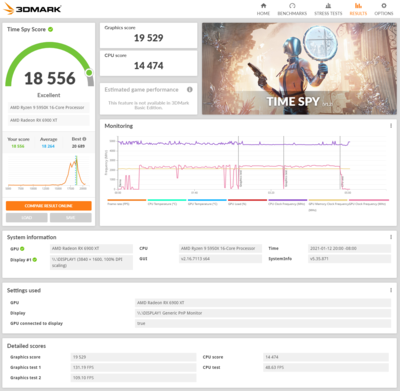Open the Benchmarks gauge icon
Viewport: 400px width, 391px height.
click(292, 6)
